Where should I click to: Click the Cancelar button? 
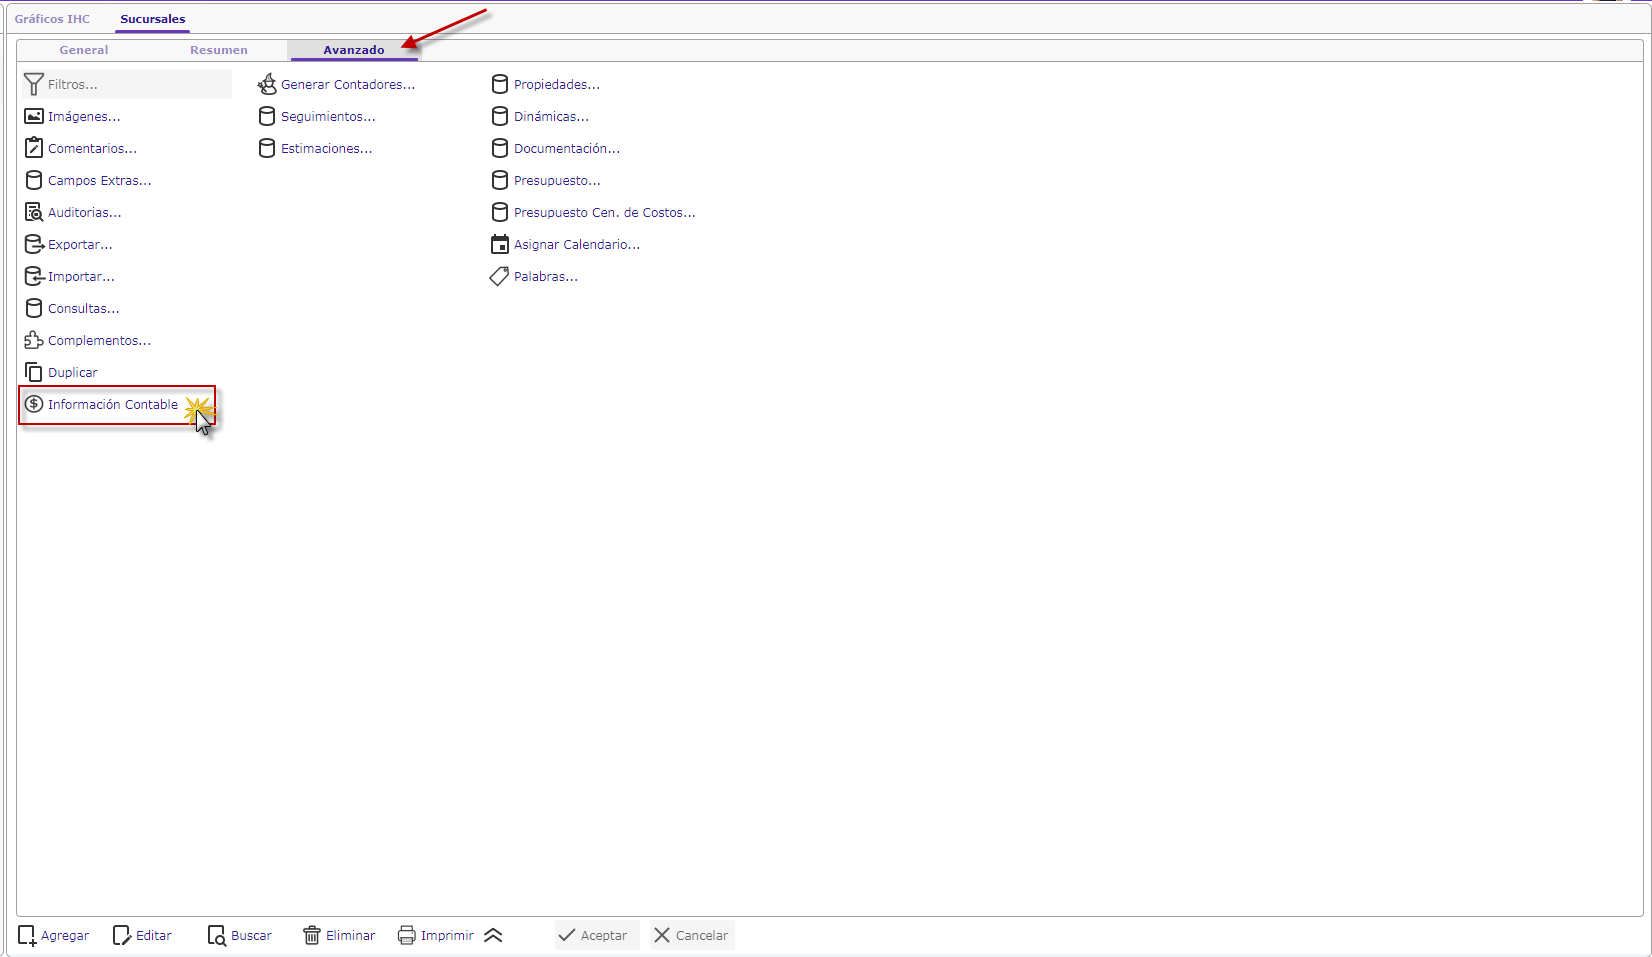[691, 935]
